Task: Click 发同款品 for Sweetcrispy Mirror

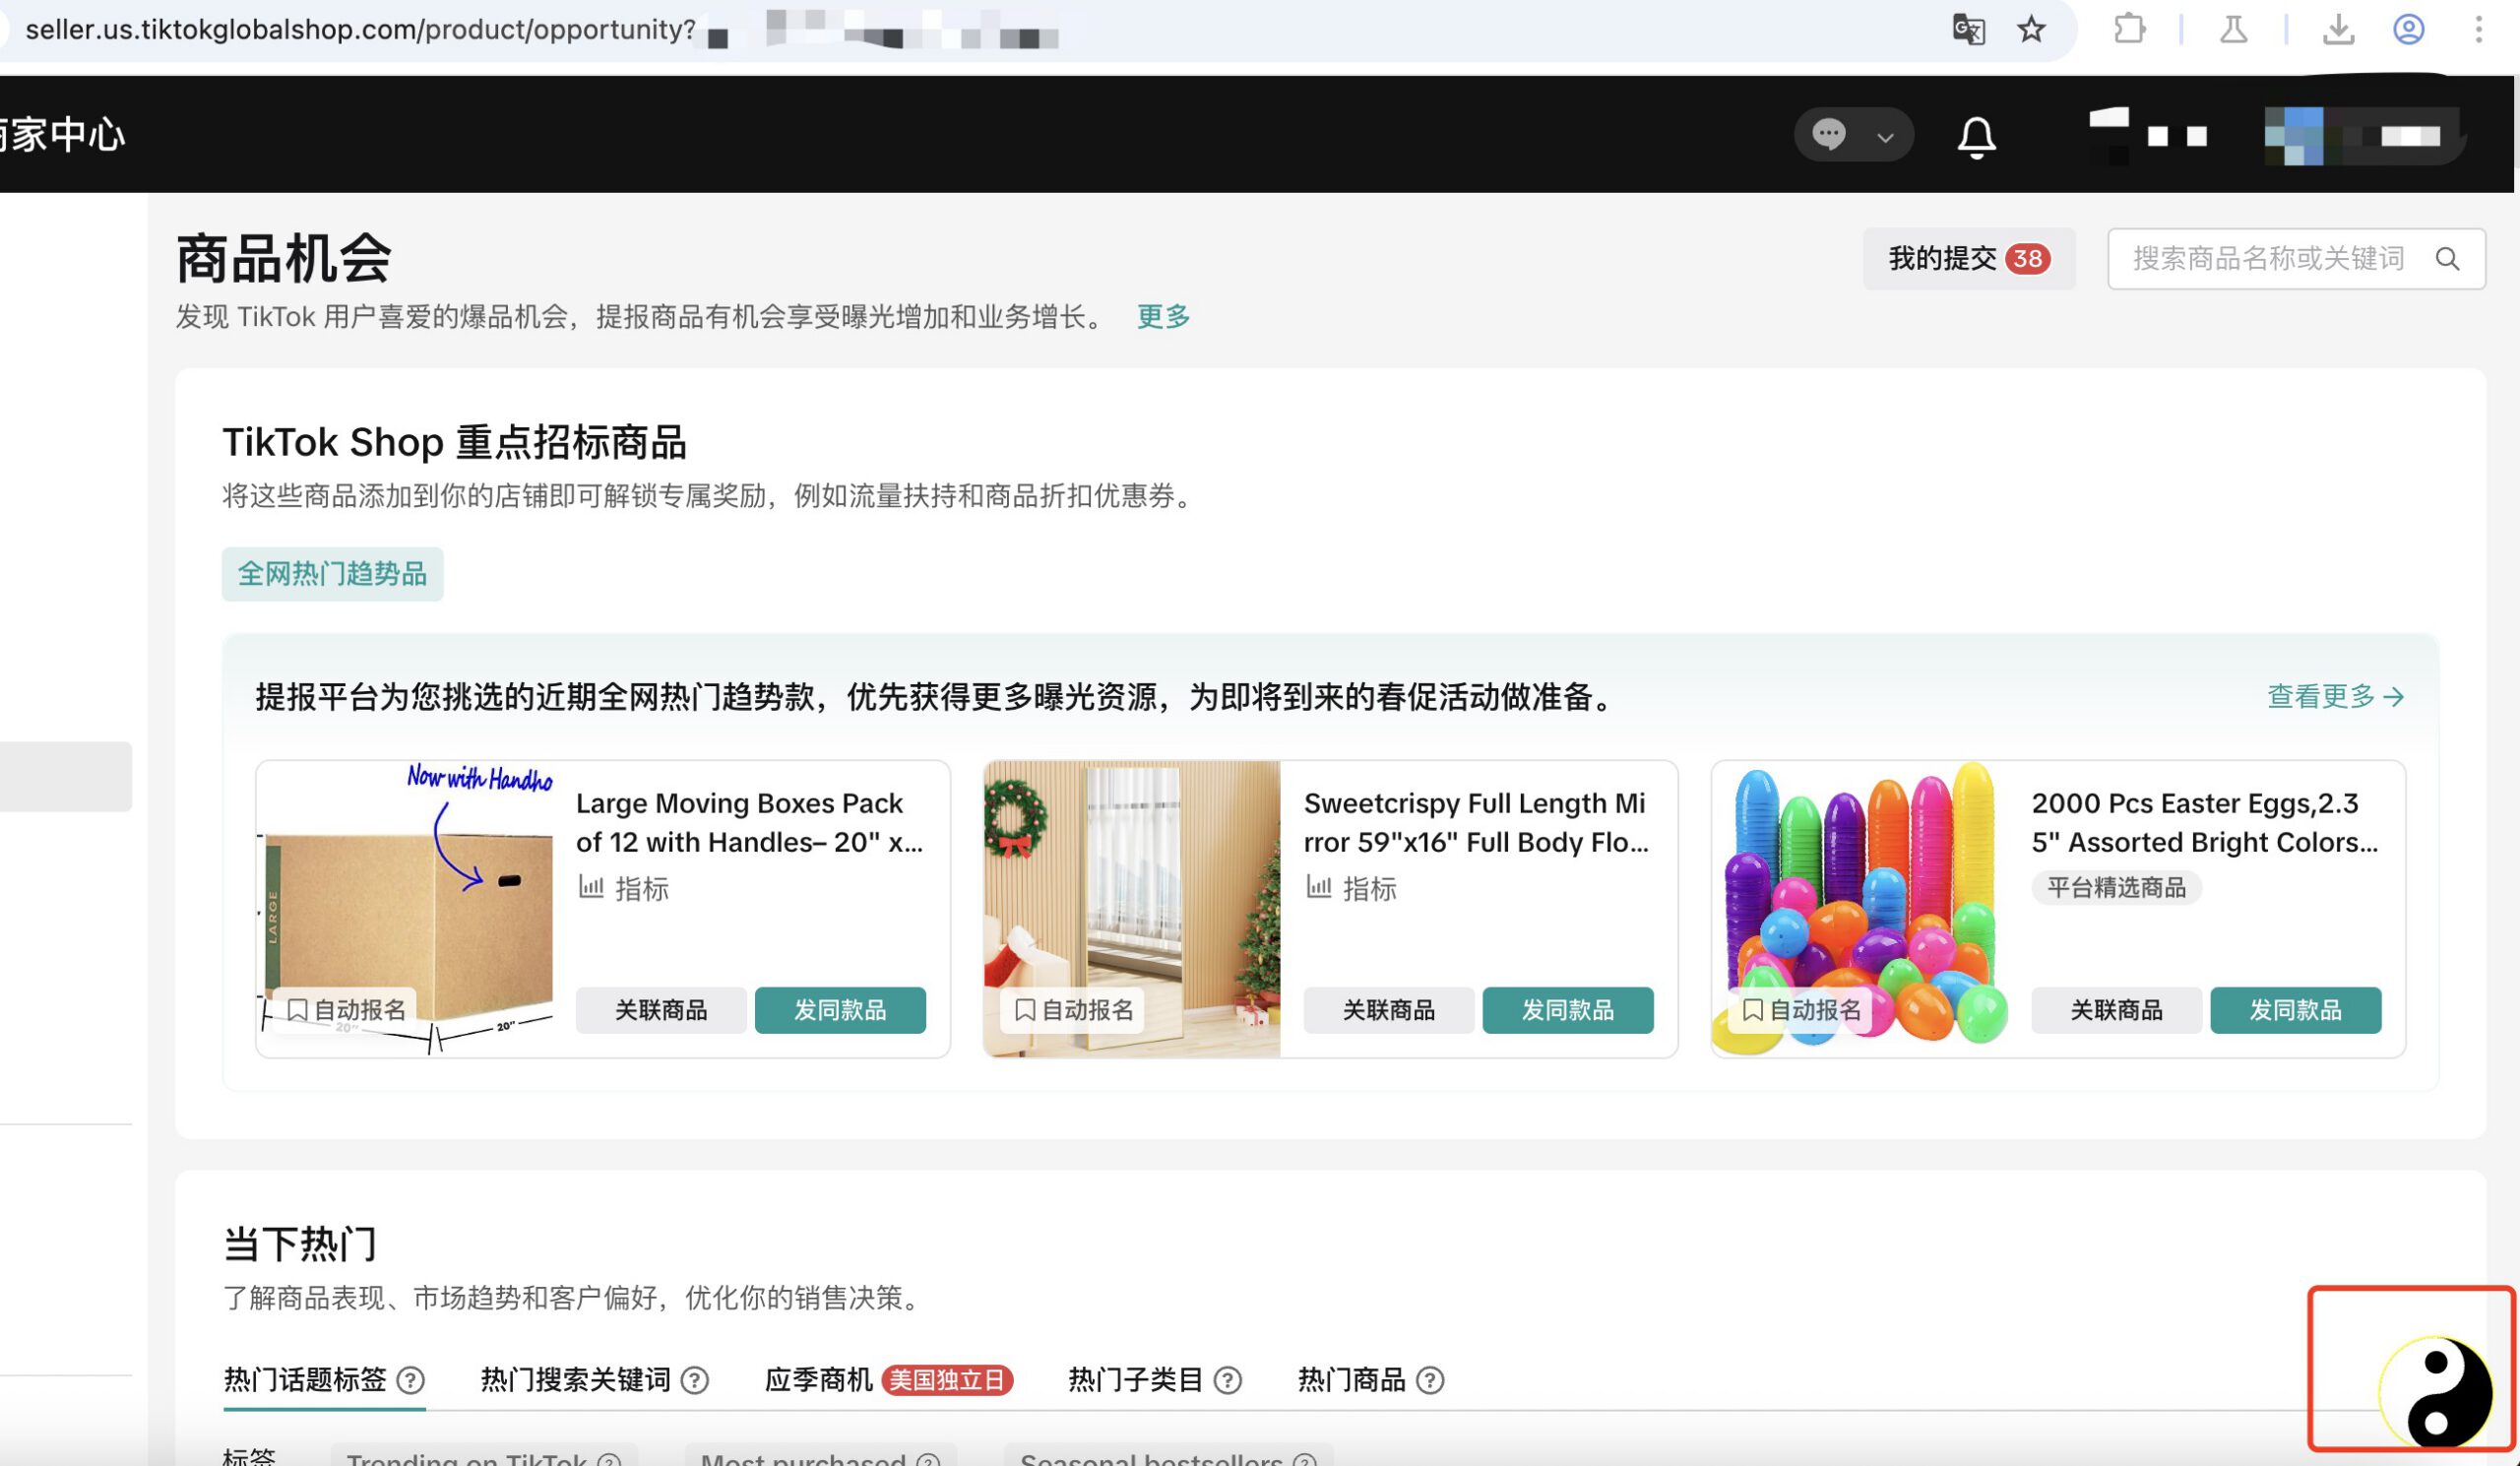Action: click(1568, 1010)
